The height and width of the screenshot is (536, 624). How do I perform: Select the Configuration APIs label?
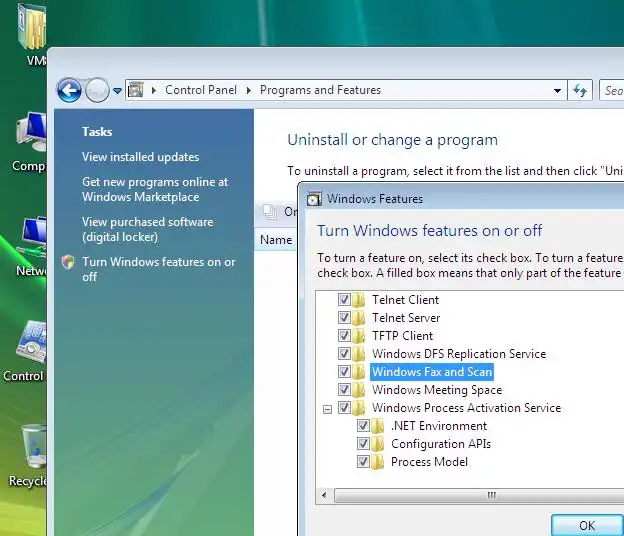click(x=441, y=444)
